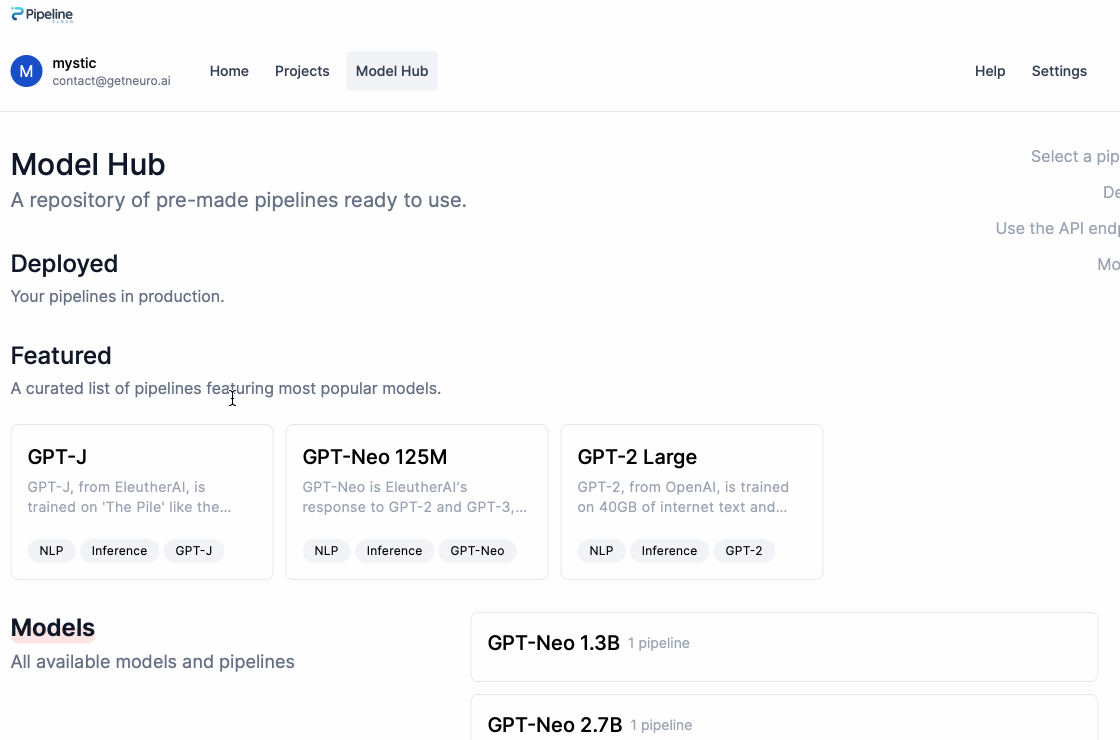Click the GPT-Neo tag chip

(477, 551)
